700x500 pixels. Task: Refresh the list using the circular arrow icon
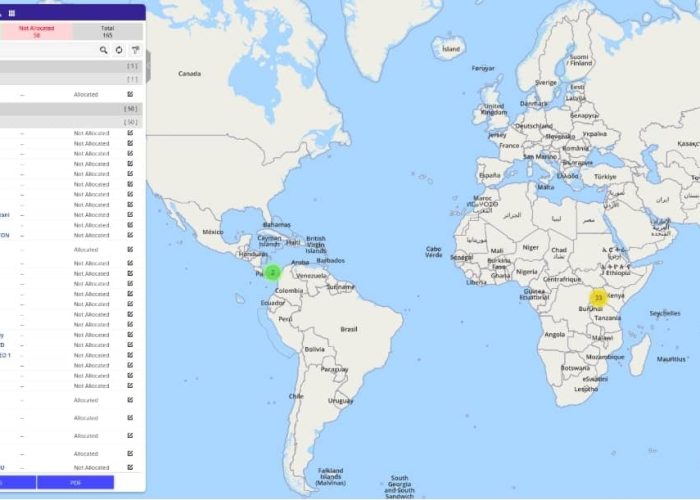point(119,49)
